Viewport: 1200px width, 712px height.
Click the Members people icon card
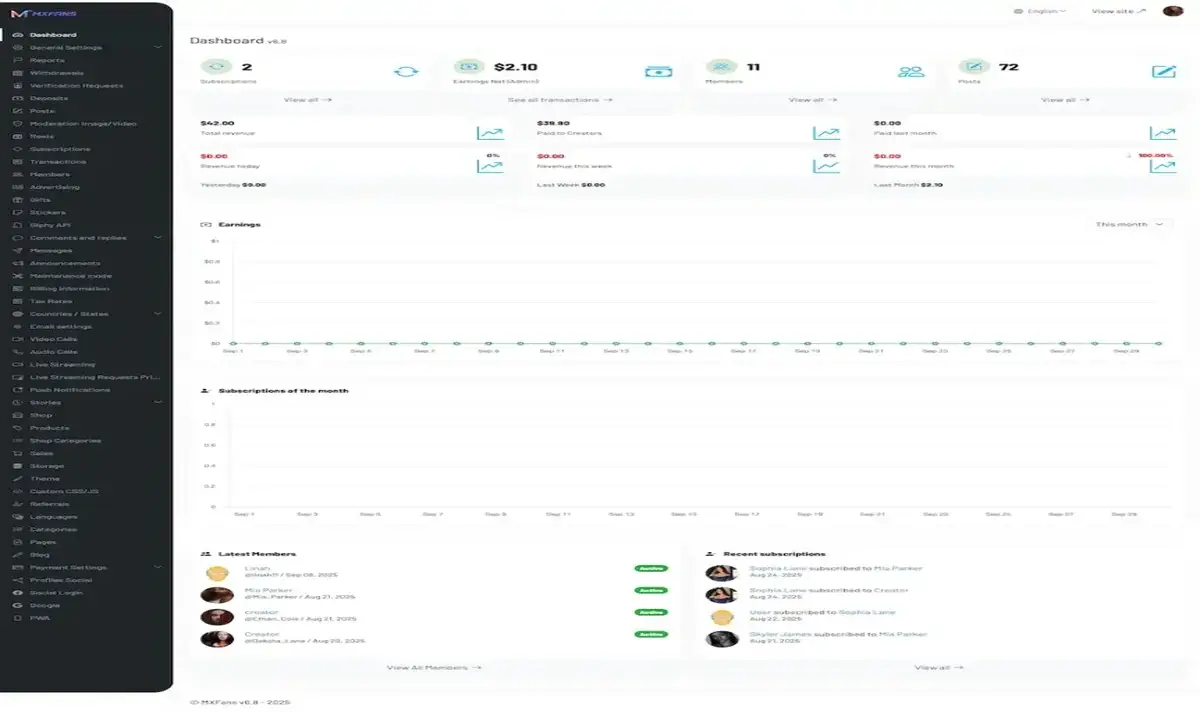(911, 72)
